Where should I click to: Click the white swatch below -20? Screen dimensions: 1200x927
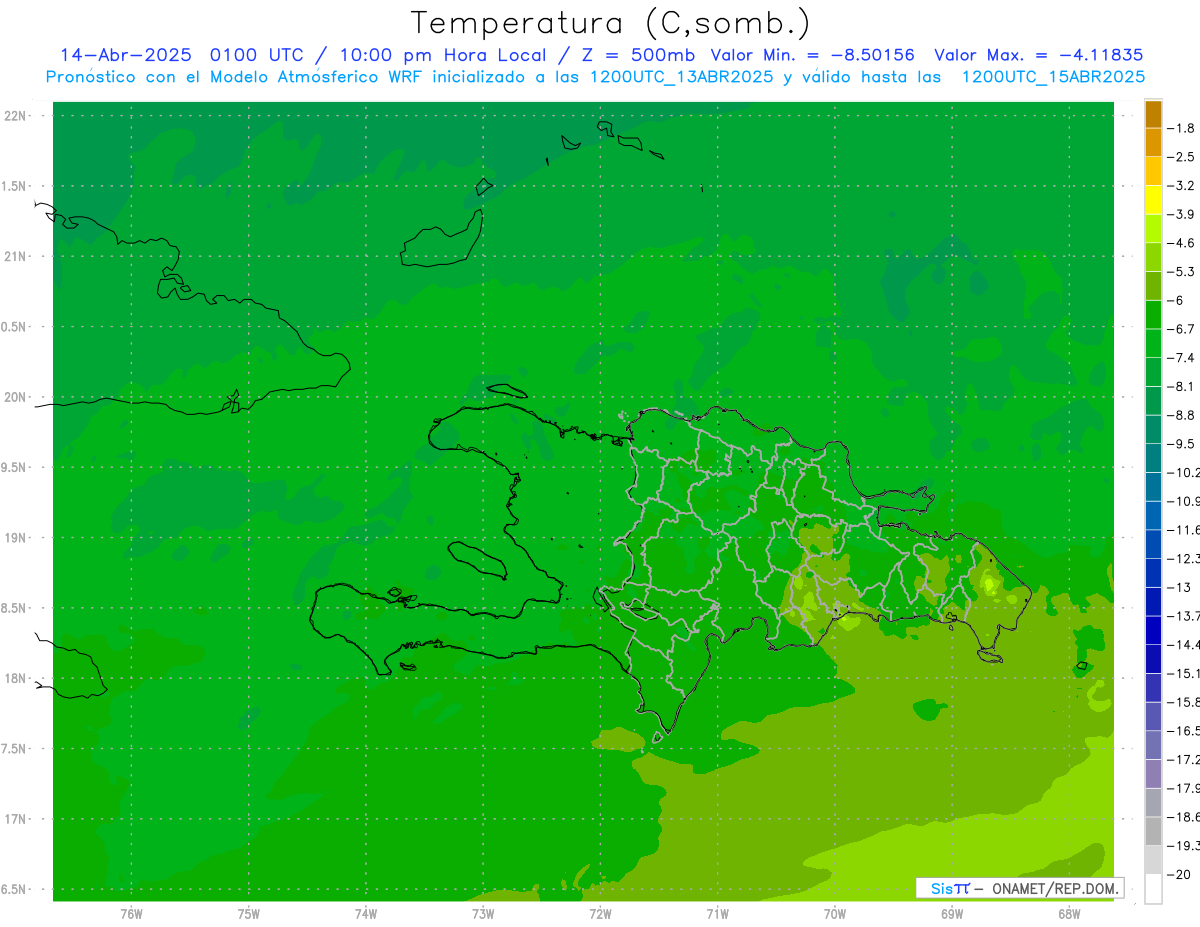pos(1153,889)
